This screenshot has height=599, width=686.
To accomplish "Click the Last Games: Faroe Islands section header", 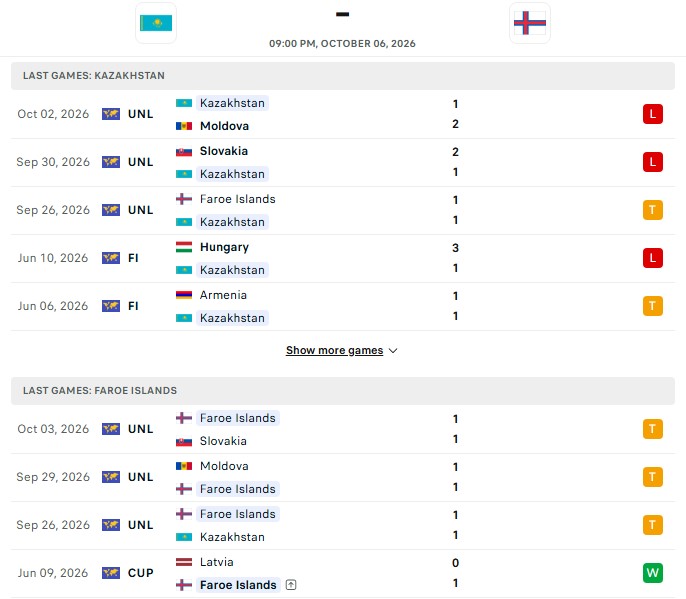I will pos(343,391).
